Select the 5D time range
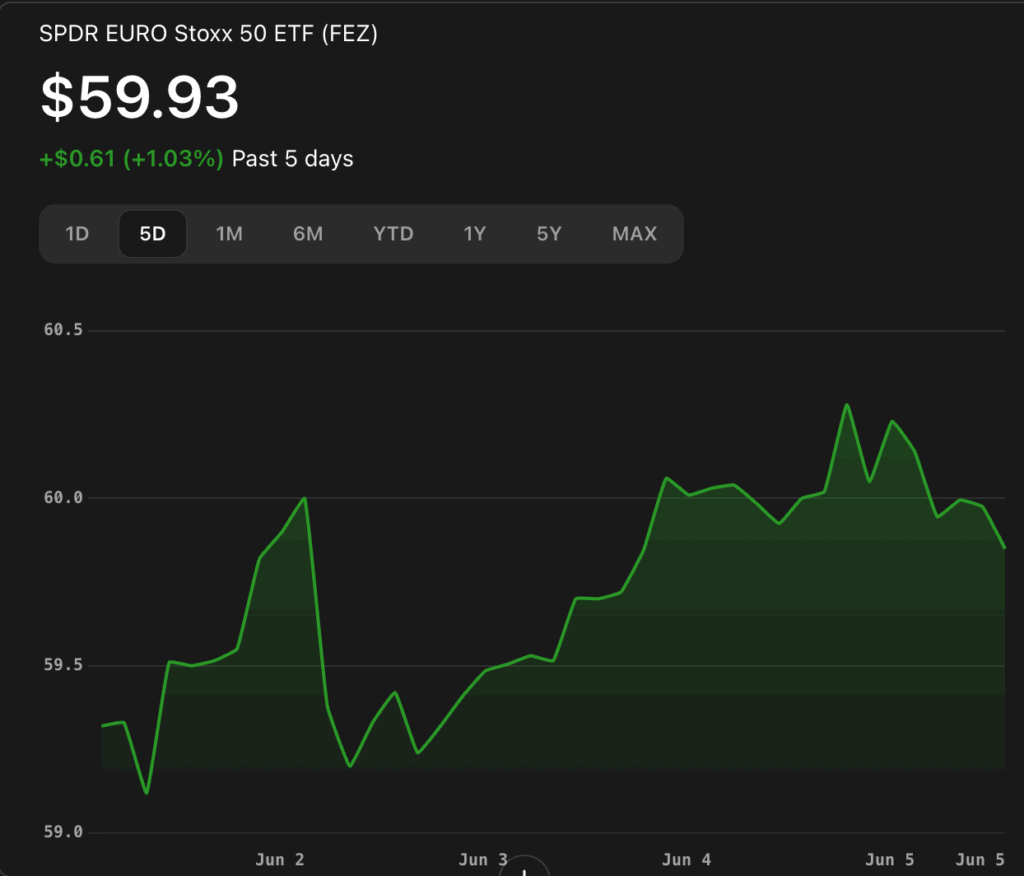Screen dimensions: 1024x876 coord(153,234)
